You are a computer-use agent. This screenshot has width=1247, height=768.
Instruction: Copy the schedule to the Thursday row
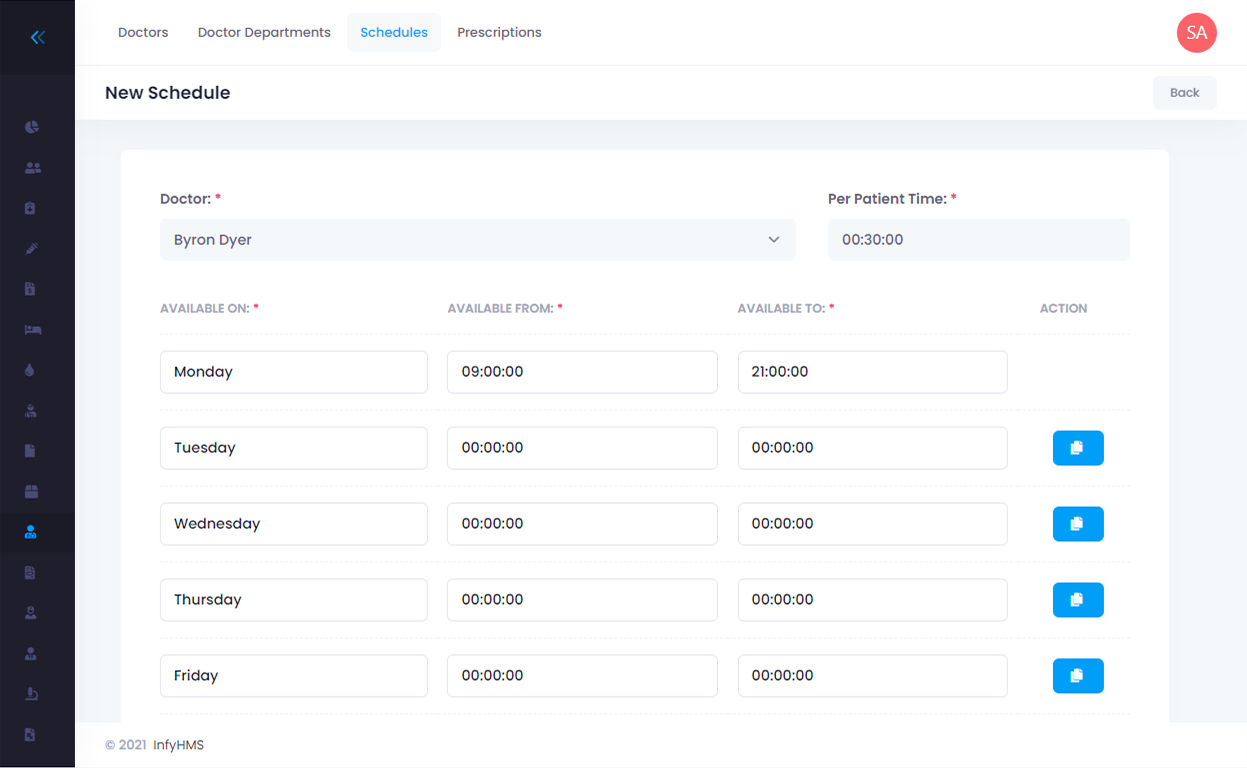[1077, 600]
